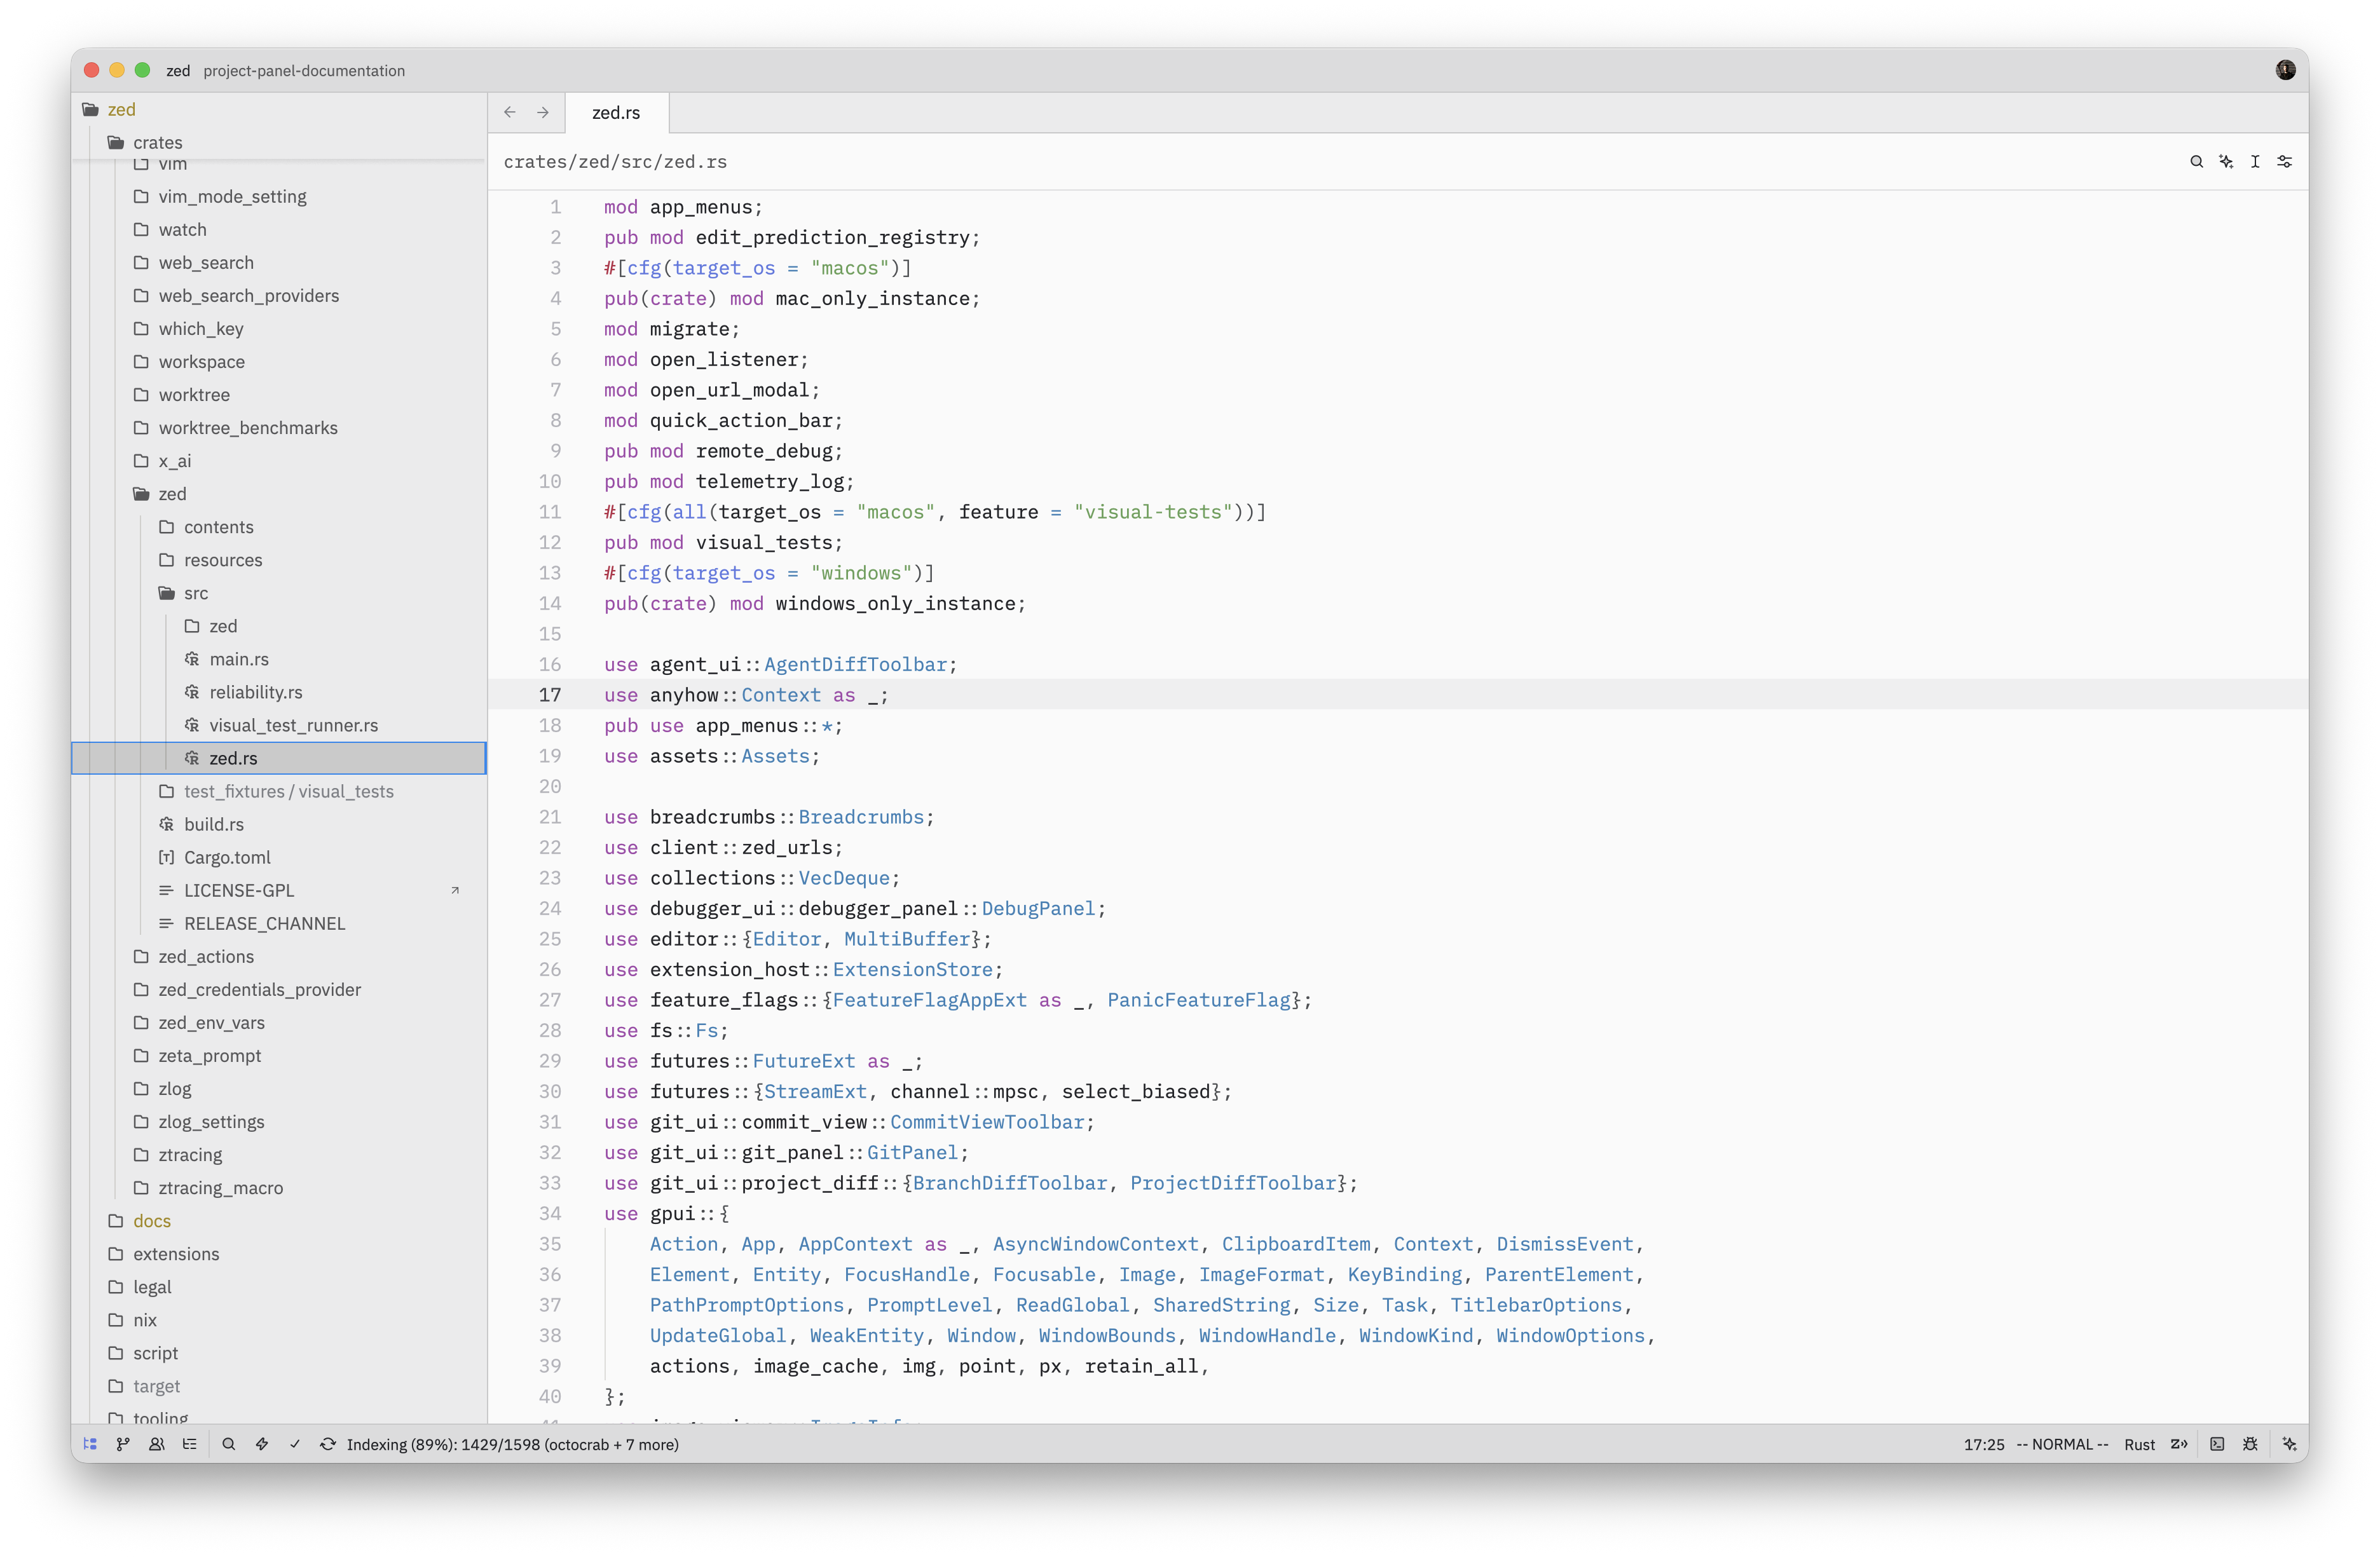The height and width of the screenshot is (1557, 2380).
Task: Toggle the outline panel icon
Action: coord(189,1444)
